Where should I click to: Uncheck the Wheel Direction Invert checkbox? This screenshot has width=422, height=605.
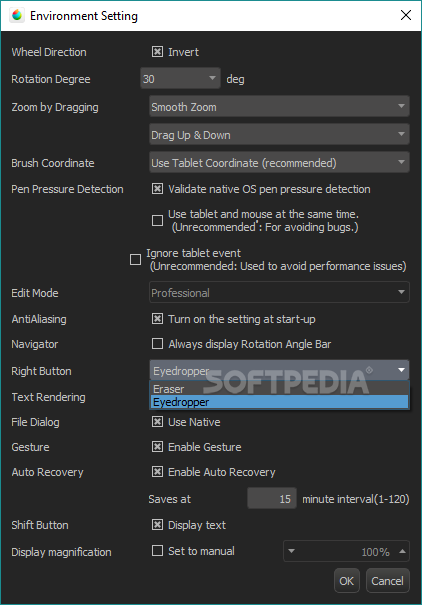(157, 52)
